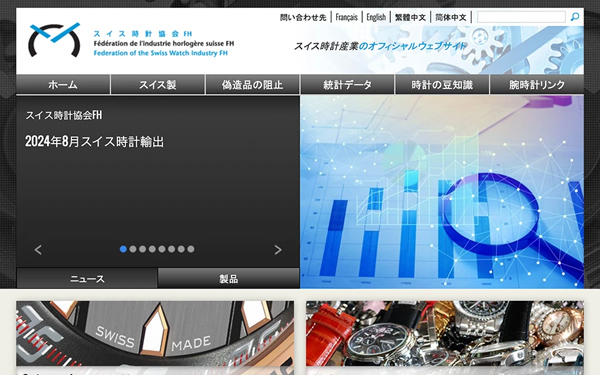Open the 問い合わせ先 contact link
The width and height of the screenshot is (600, 375).
click(303, 17)
